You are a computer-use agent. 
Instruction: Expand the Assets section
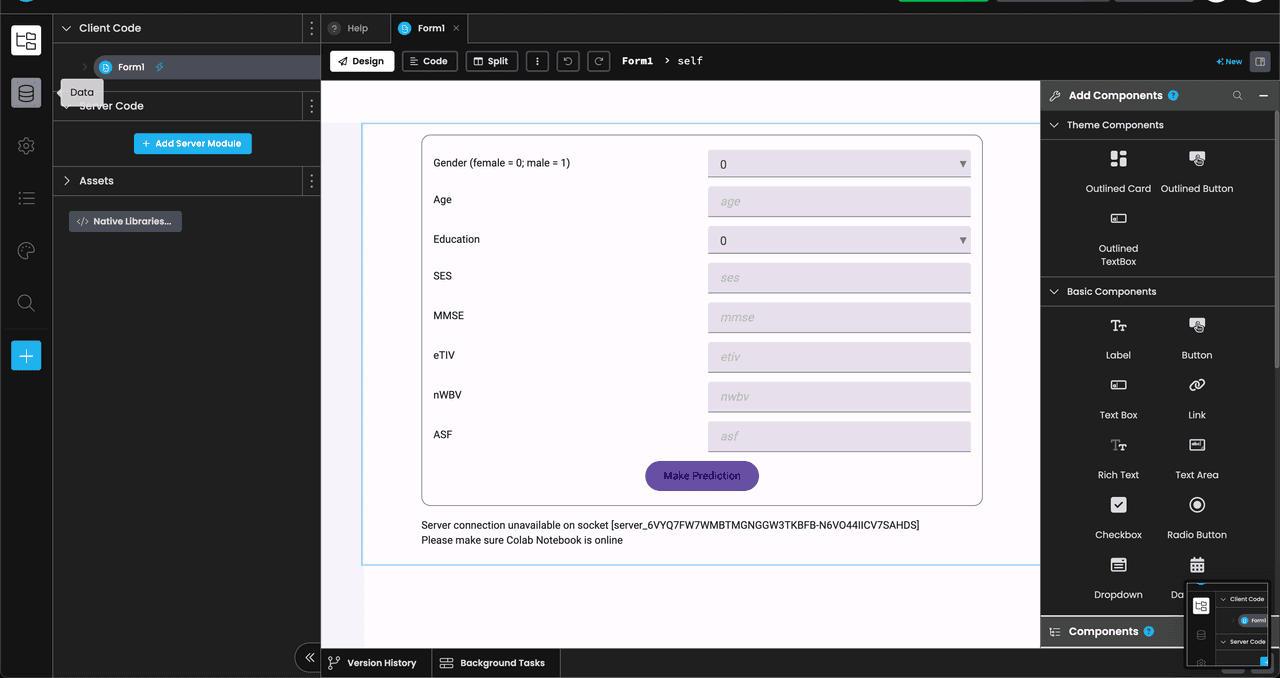pos(67,181)
